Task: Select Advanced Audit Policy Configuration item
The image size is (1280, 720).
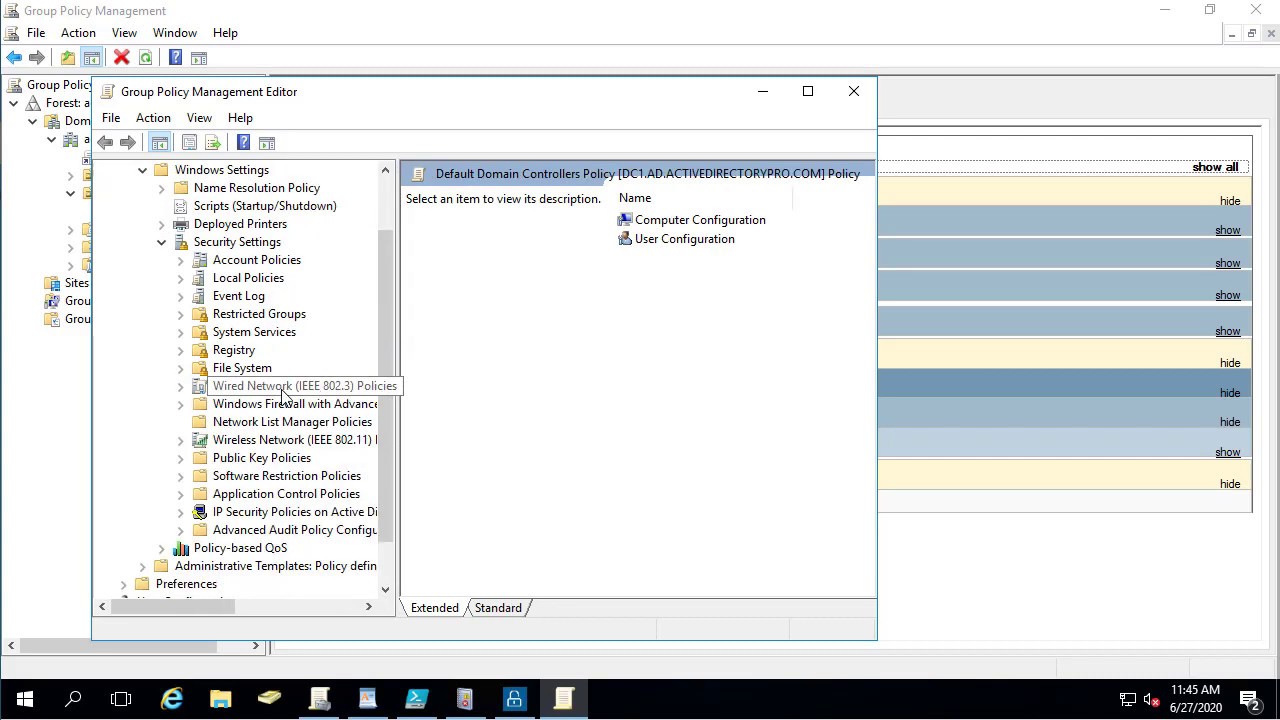Action: [x=294, y=530]
